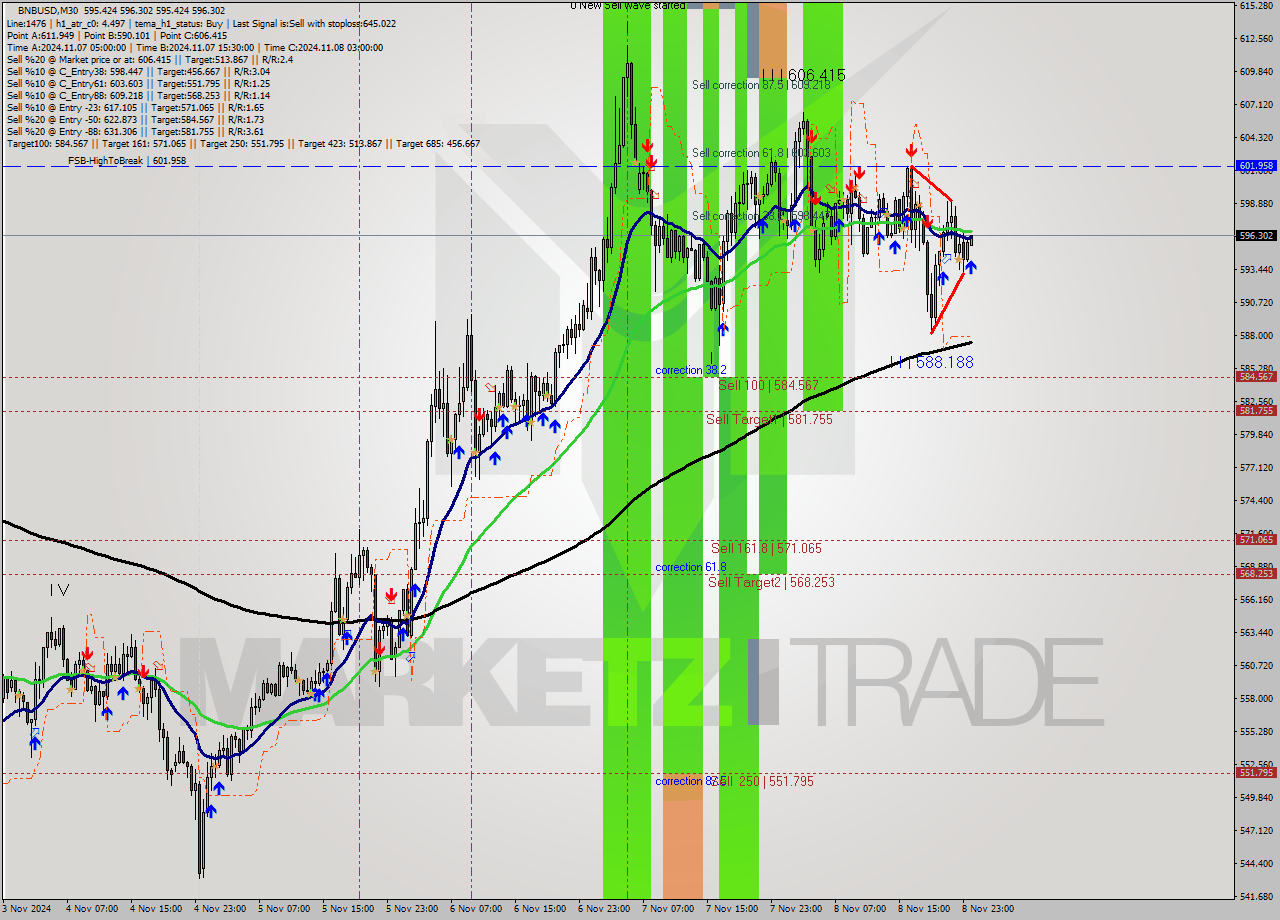Click the 588.000 price scale value

(x=1256, y=336)
